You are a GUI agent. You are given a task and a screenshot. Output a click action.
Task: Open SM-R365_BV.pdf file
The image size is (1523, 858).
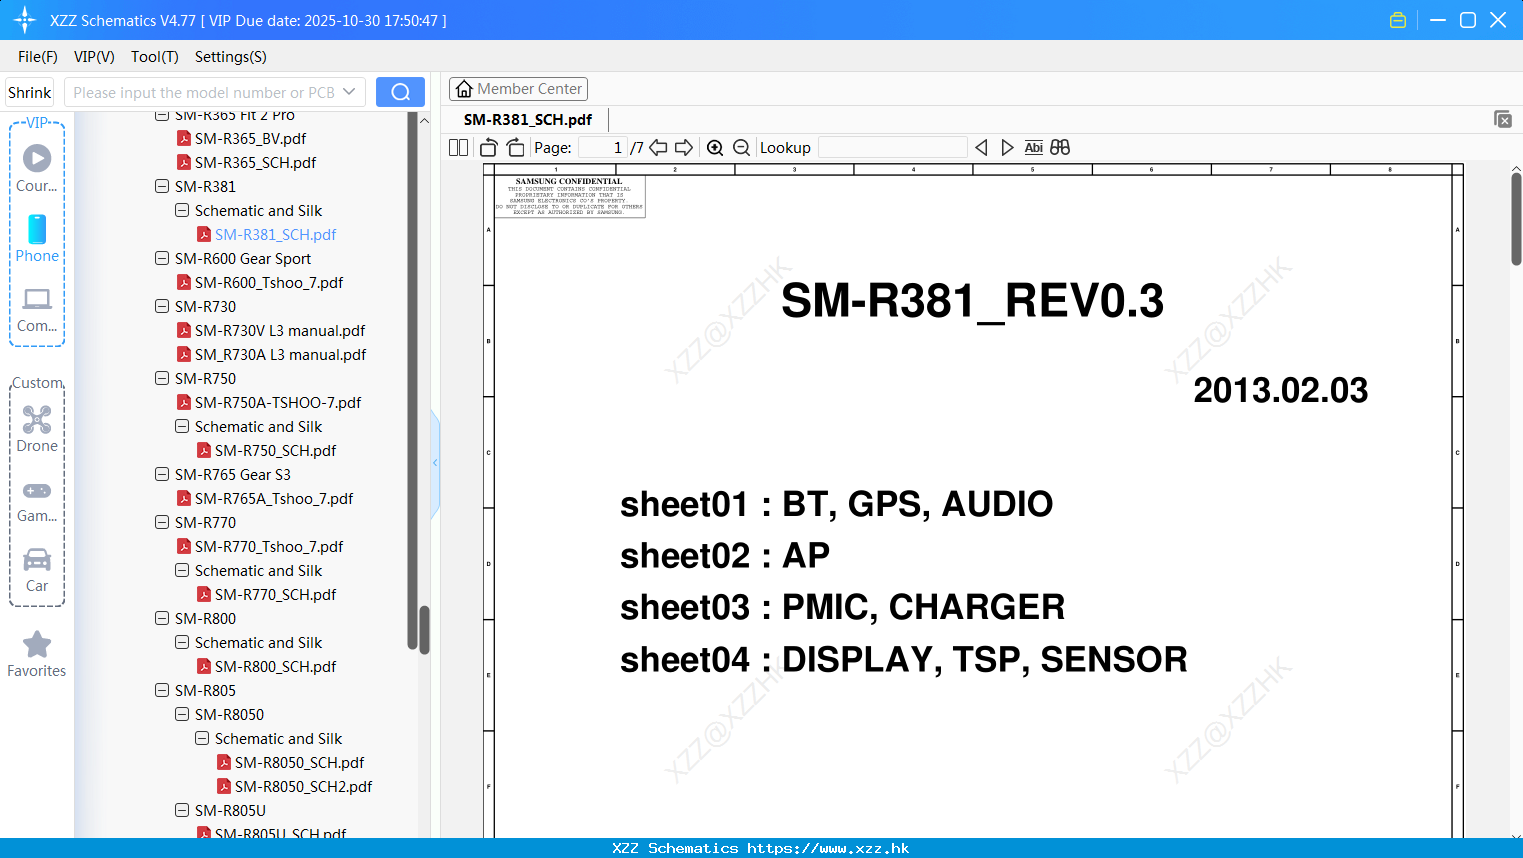coord(250,138)
